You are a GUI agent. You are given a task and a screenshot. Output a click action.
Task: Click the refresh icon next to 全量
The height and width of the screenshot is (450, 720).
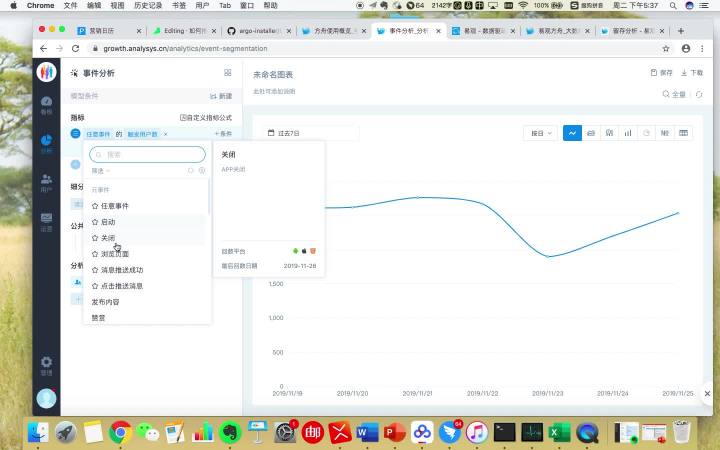(699, 94)
